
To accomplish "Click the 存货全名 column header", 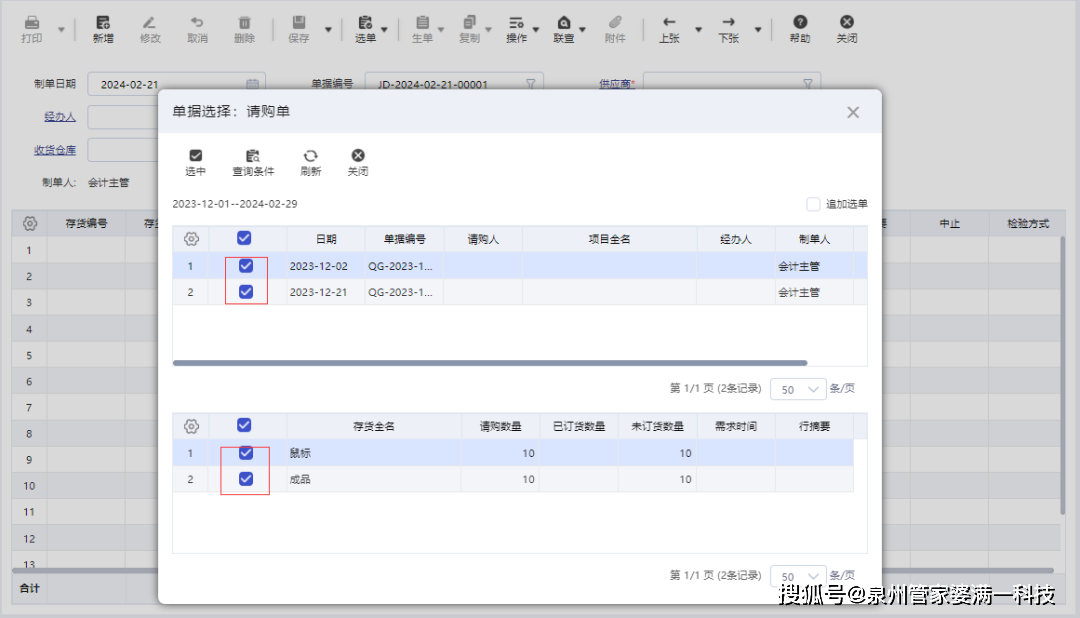I will [373, 426].
